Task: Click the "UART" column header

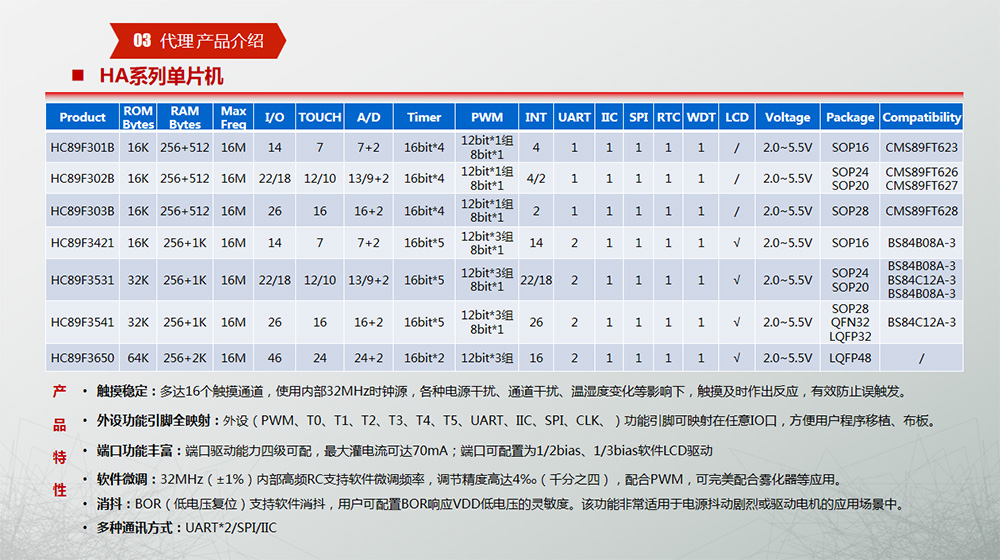Action: 574,117
